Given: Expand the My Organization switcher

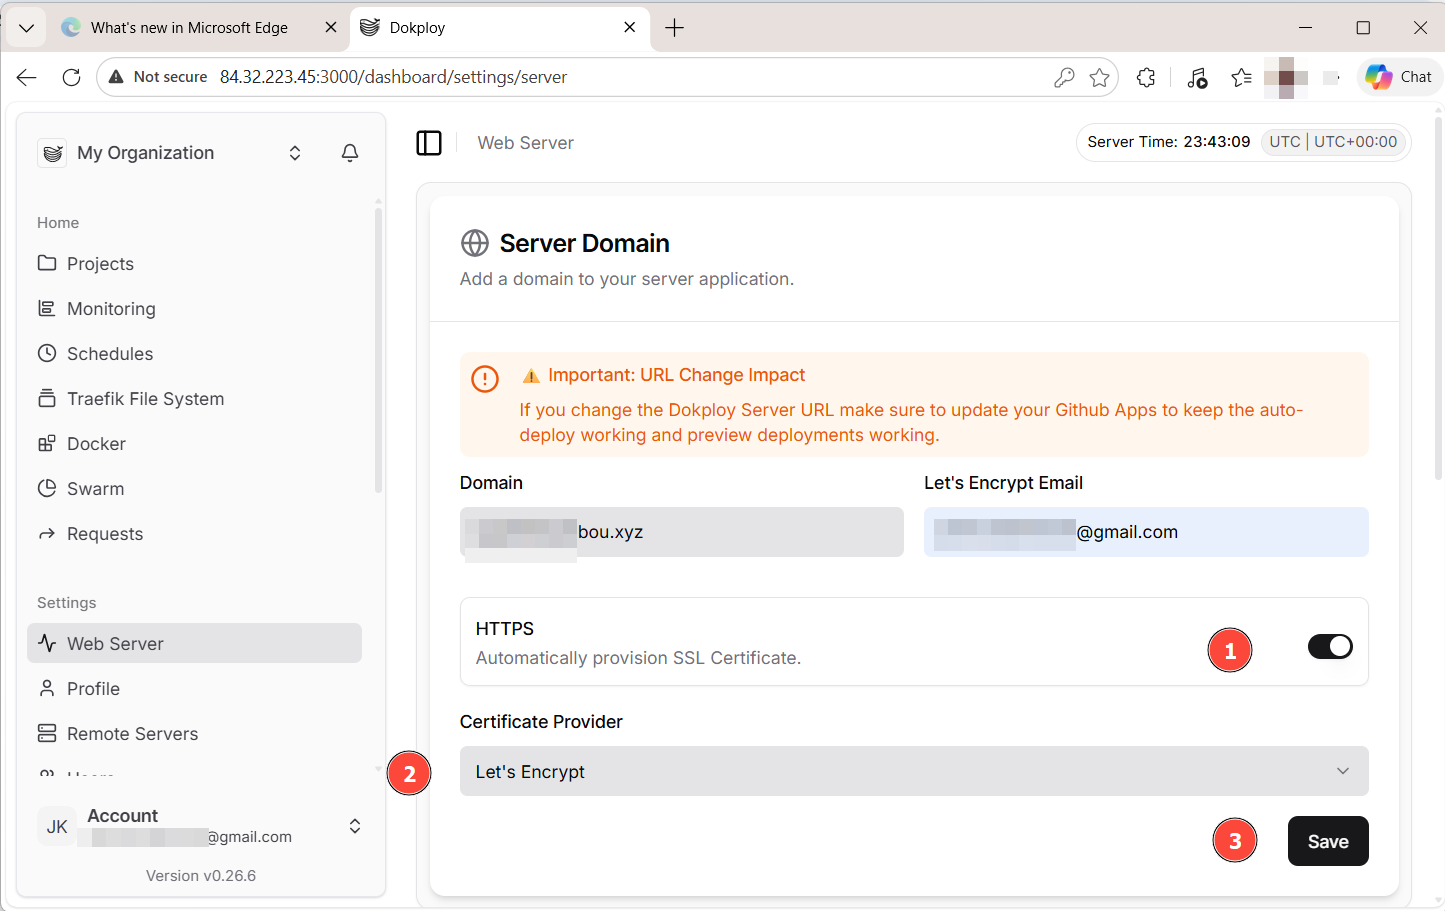Looking at the screenshot, I should 294,152.
